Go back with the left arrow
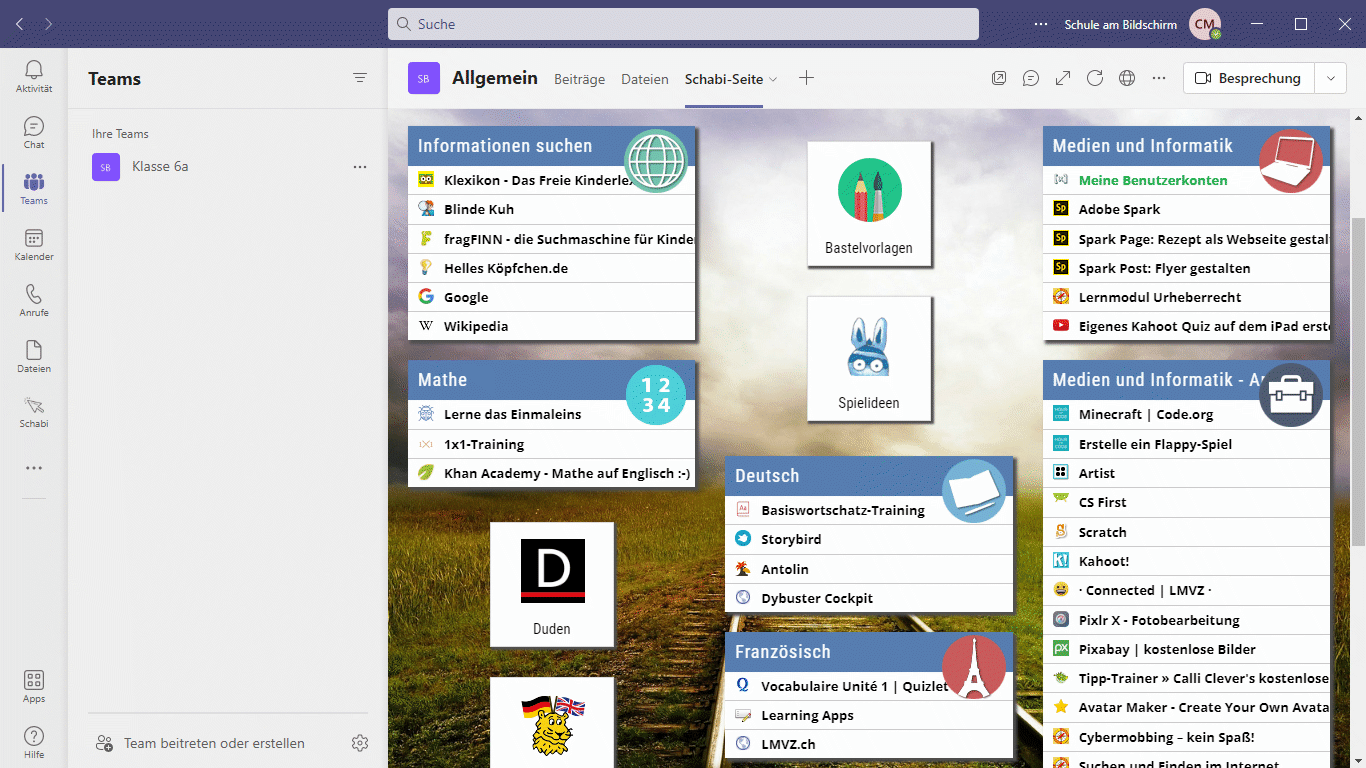The height and width of the screenshot is (768, 1366). [x=19, y=23]
